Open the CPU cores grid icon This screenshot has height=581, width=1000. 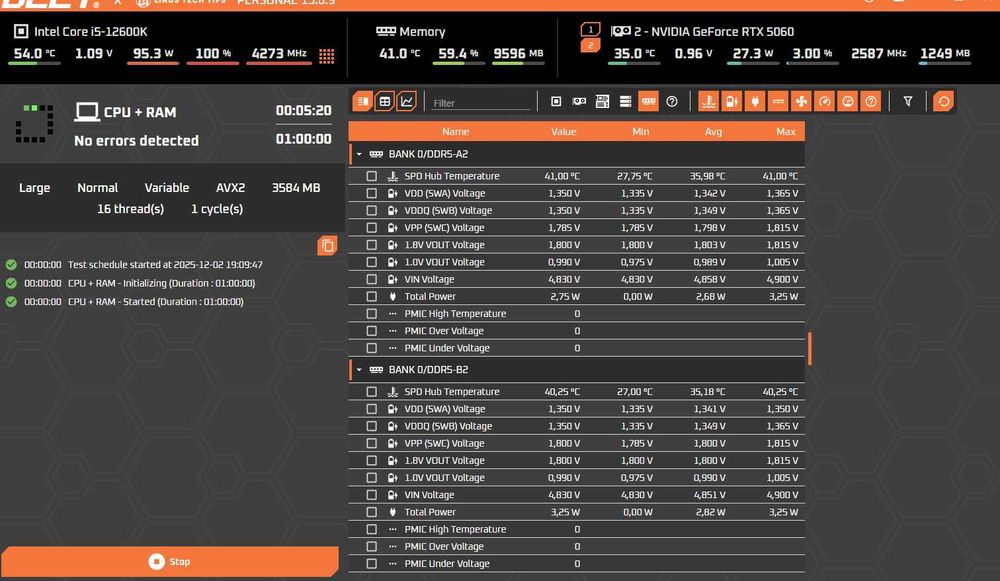pos(327,56)
